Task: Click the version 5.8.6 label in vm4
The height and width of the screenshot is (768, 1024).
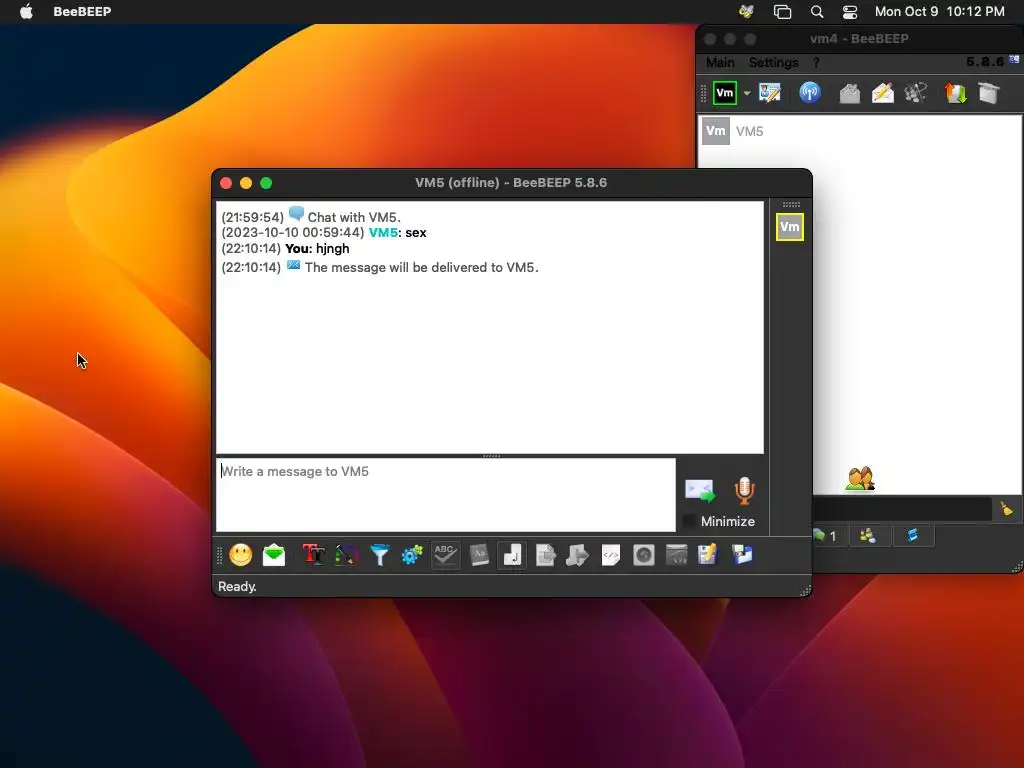Action: coord(985,61)
